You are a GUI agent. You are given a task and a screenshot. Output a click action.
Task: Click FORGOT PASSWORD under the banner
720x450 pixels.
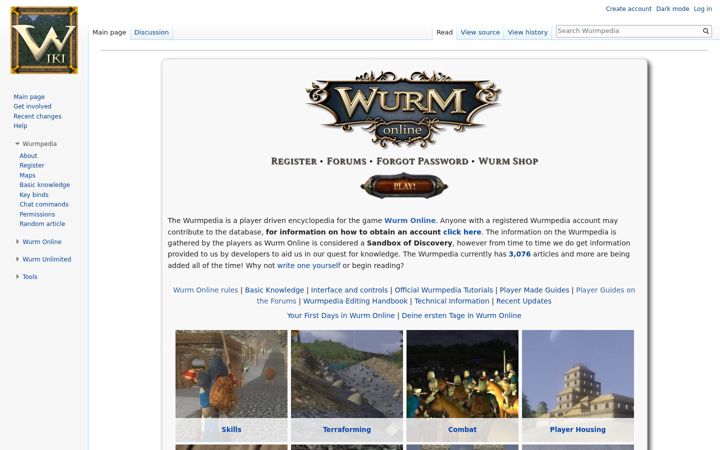coord(422,162)
